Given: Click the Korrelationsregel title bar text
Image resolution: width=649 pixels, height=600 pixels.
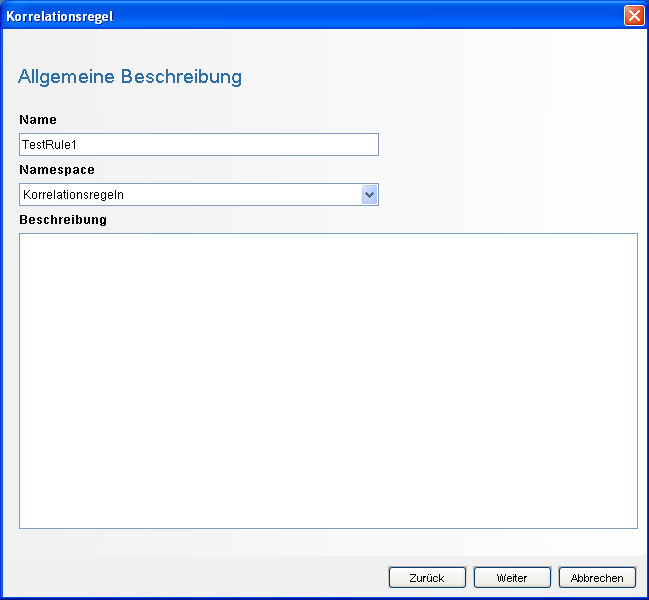Looking at the screenshot, I should [60, 17].
